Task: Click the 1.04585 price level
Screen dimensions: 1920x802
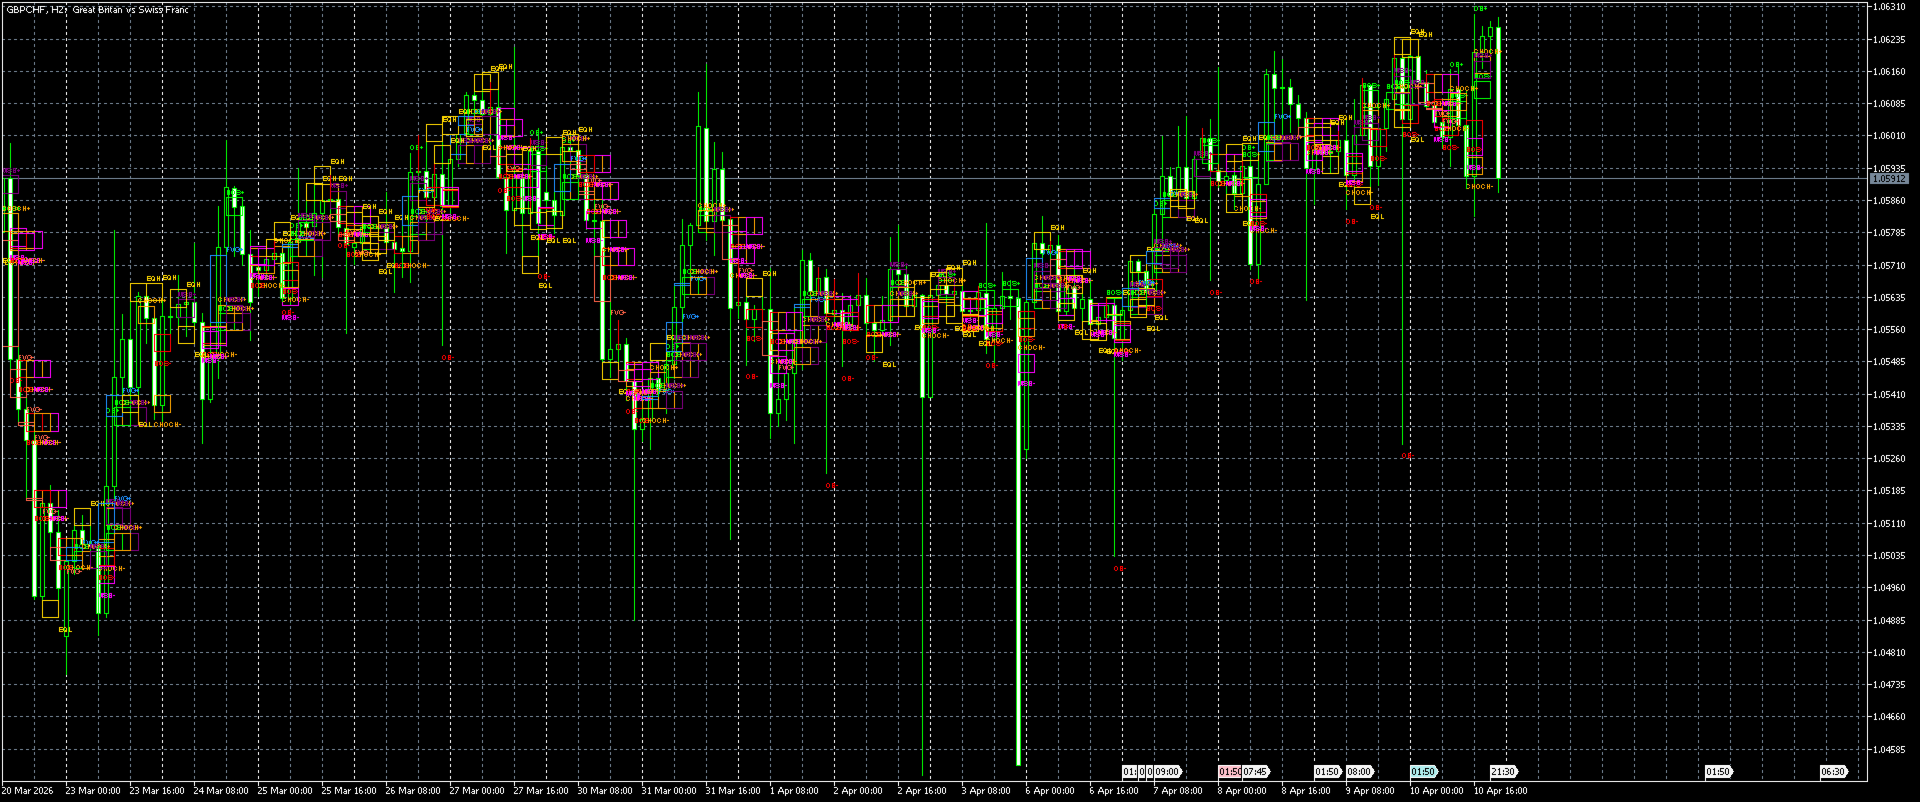Action: pyautogui.click(x=1889, y=750)
